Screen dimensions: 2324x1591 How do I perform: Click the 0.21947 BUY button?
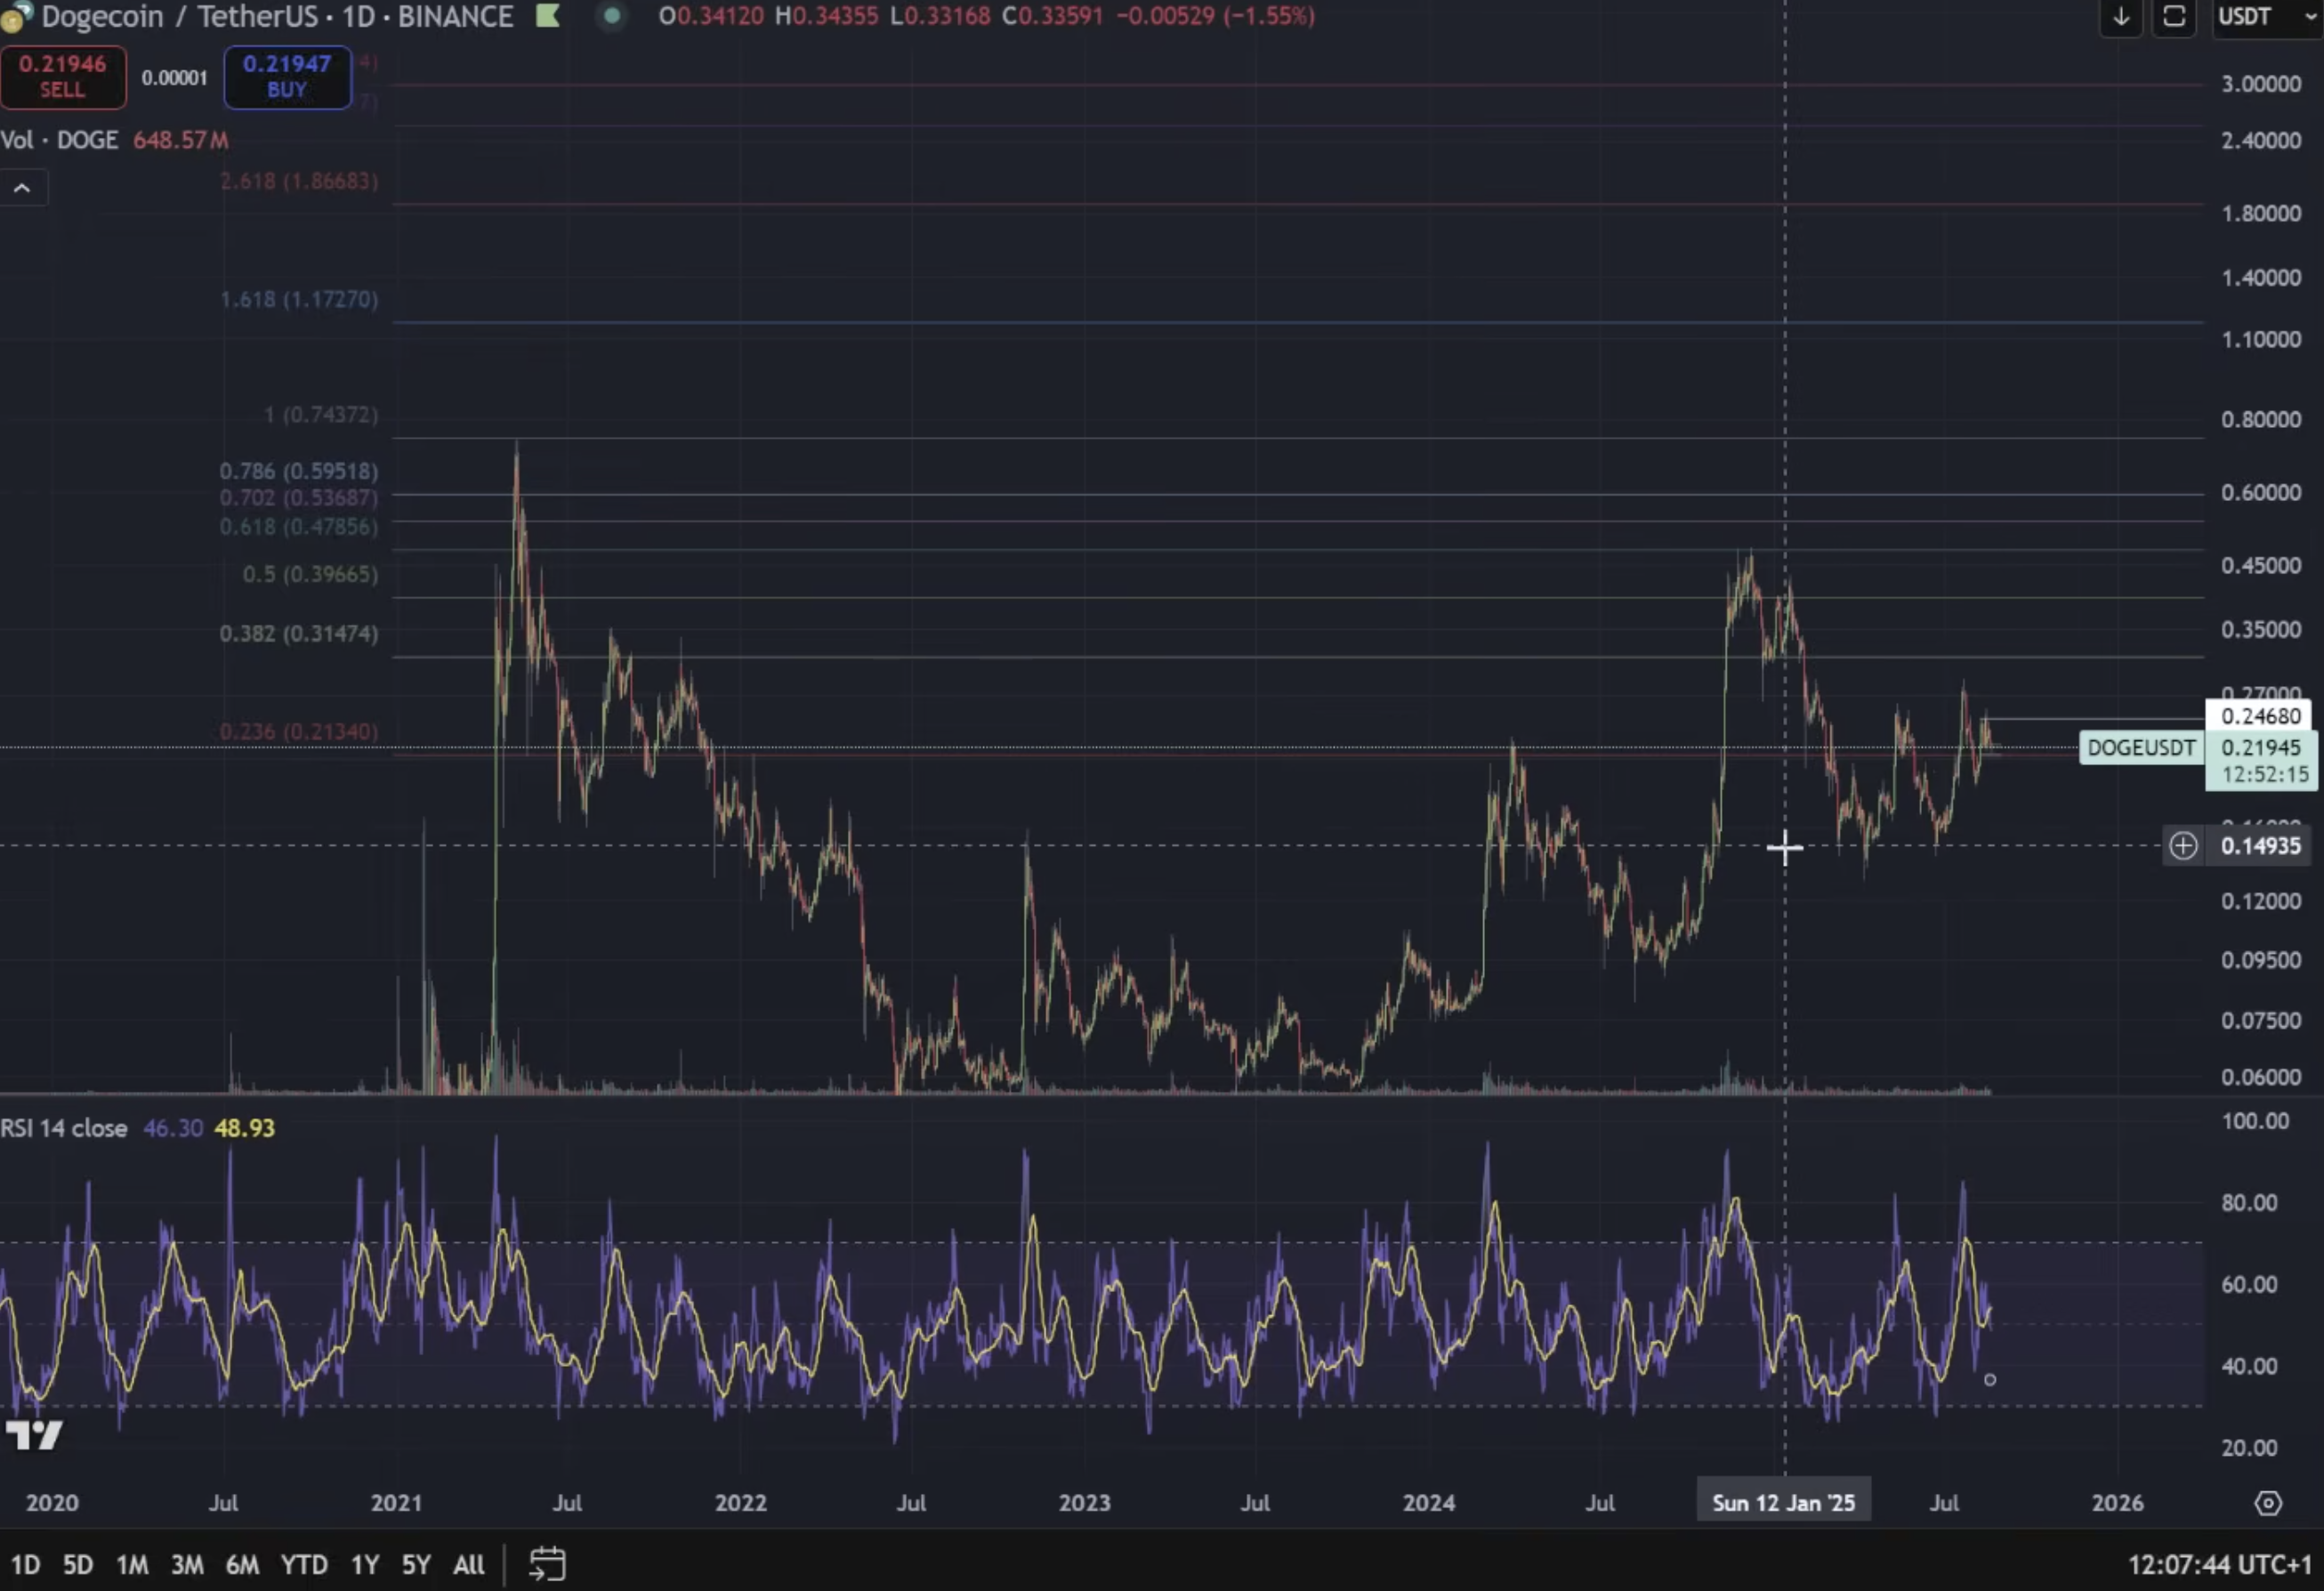click(x=287, y=77)
